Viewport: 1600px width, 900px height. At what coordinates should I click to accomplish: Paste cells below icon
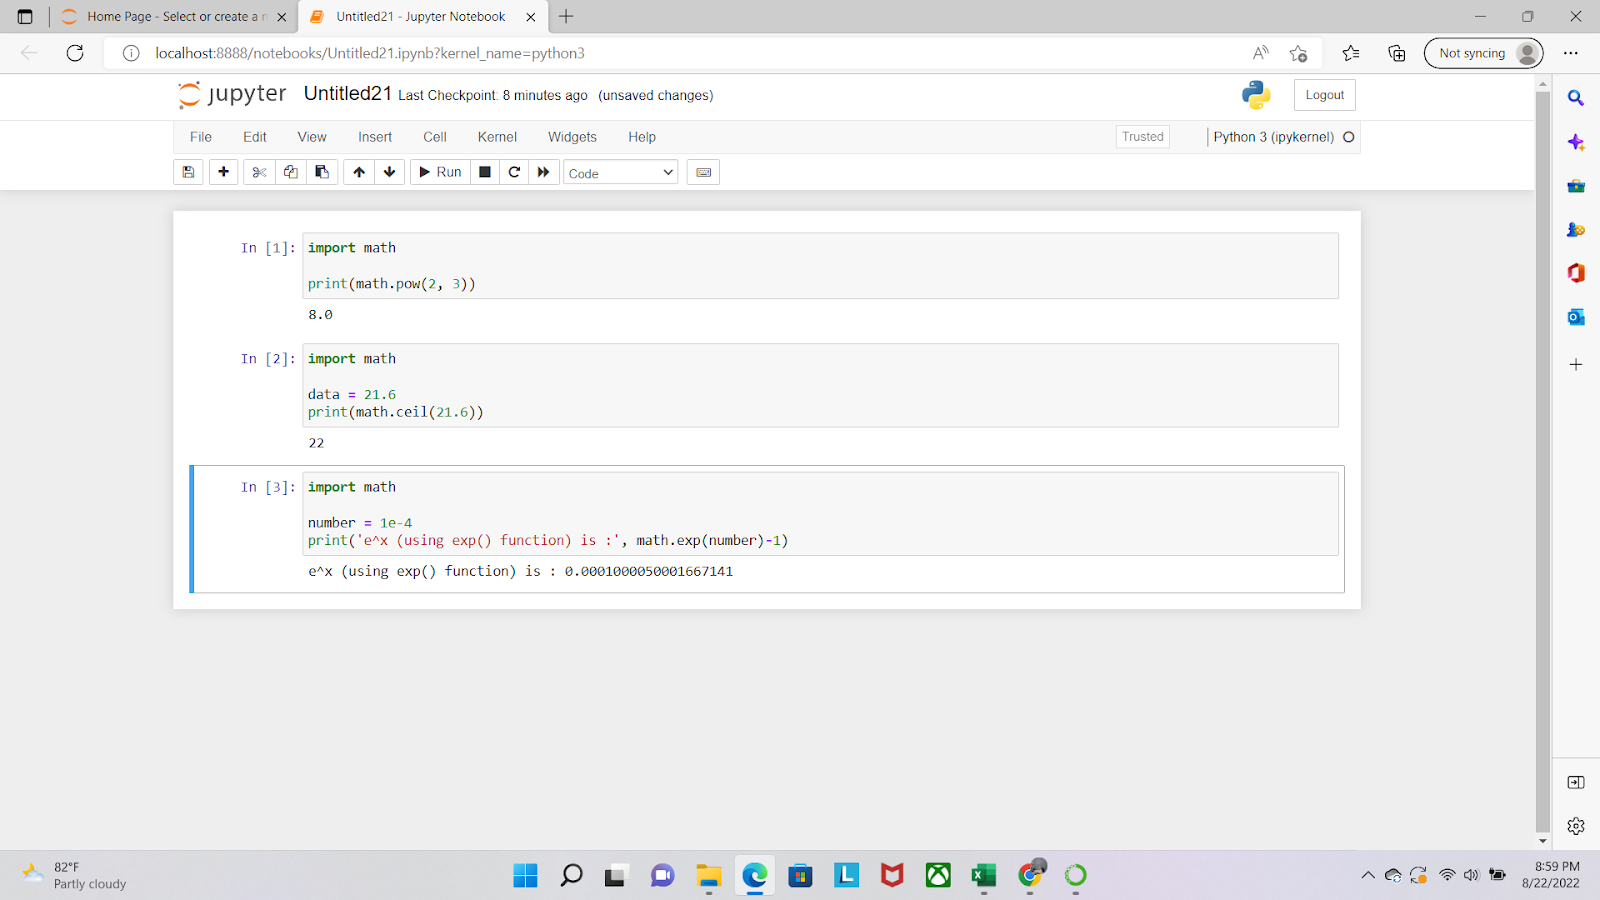(322, 172)
